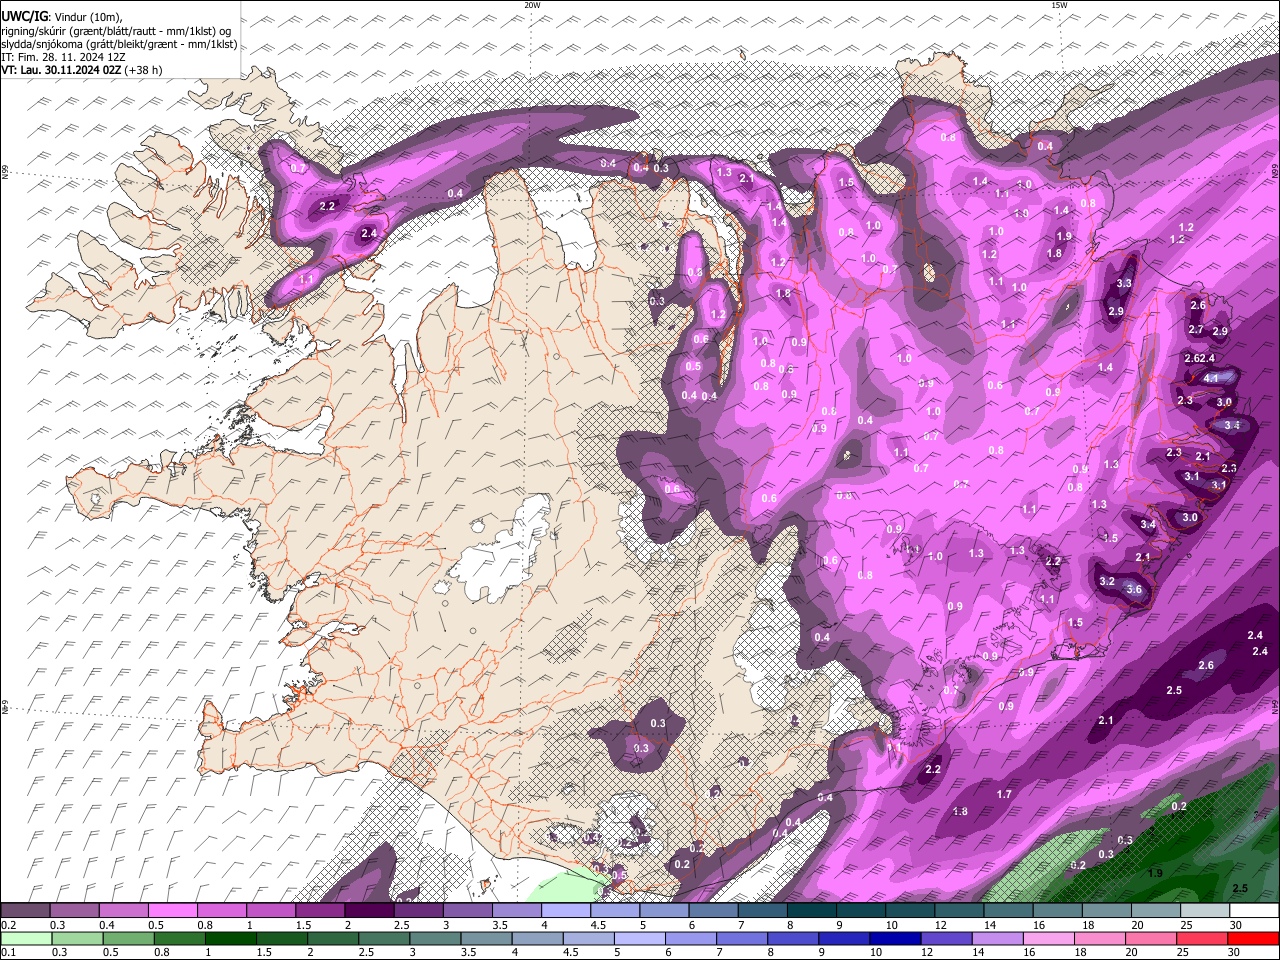Viewport: 1280px width, 960px height.
Task: Click the '25' label in the rain legend
Action: [x=1185, y=953]
